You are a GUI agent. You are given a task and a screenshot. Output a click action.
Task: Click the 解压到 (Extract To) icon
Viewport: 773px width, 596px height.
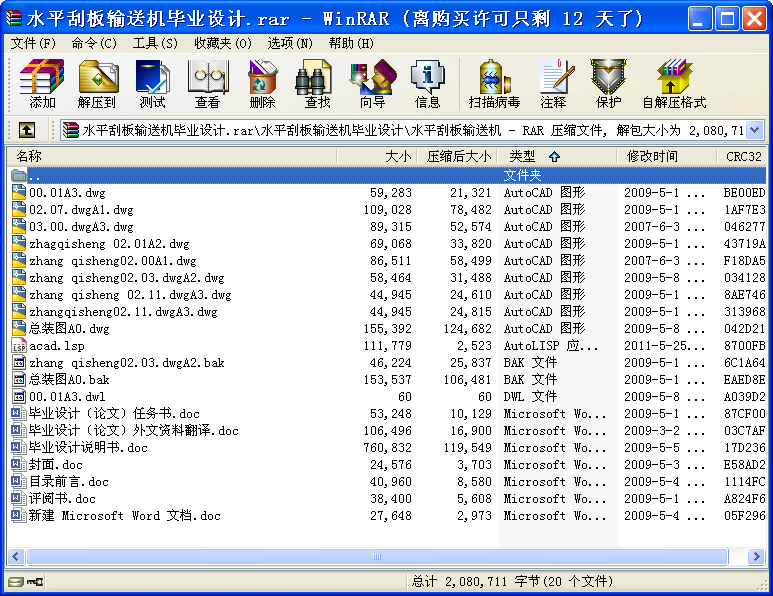[x=97, y=84]
